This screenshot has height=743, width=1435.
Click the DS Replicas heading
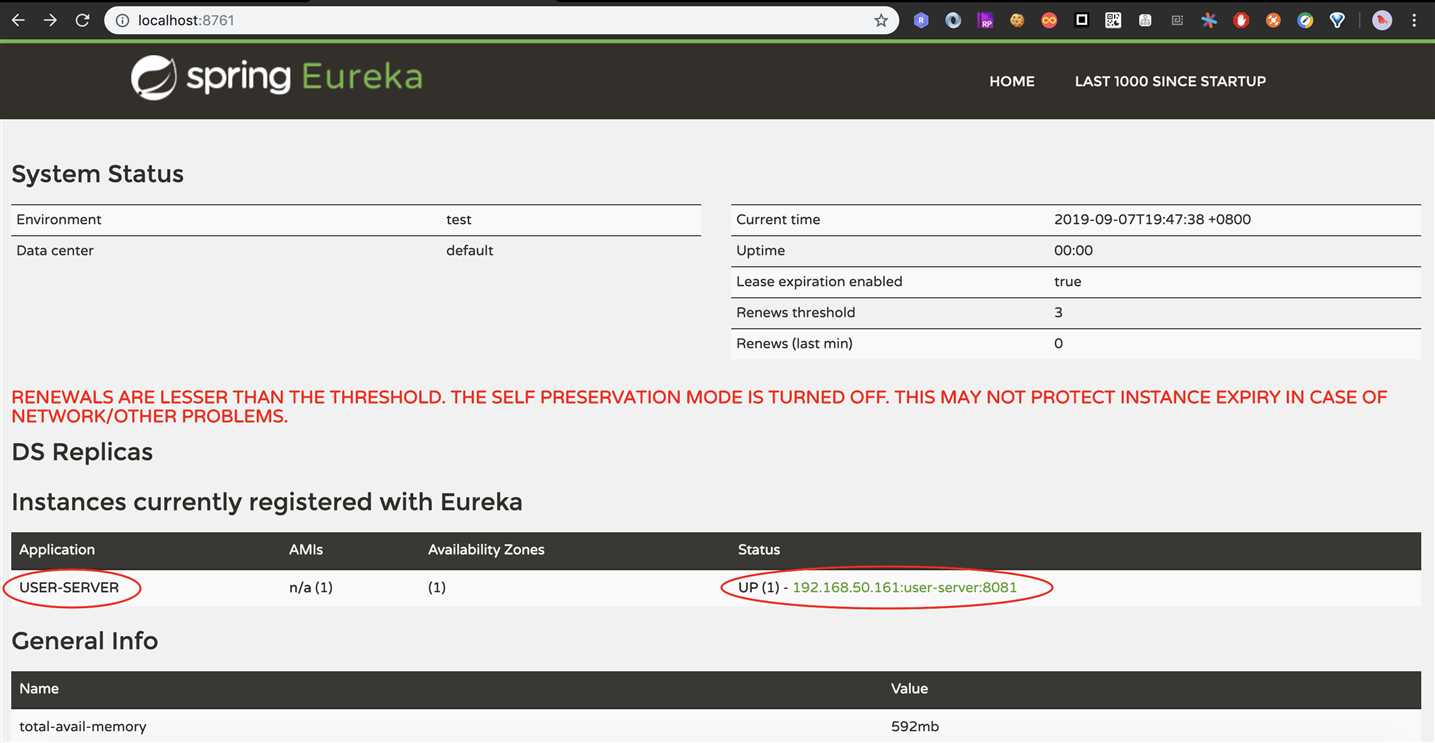82,452
